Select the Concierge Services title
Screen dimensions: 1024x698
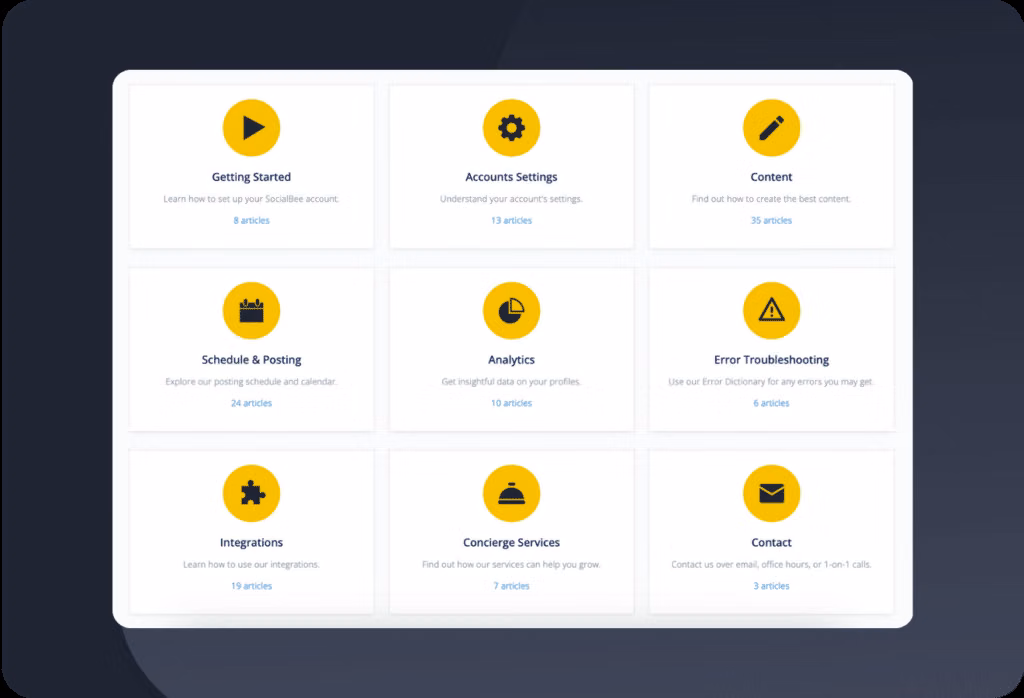click(511, 543)
